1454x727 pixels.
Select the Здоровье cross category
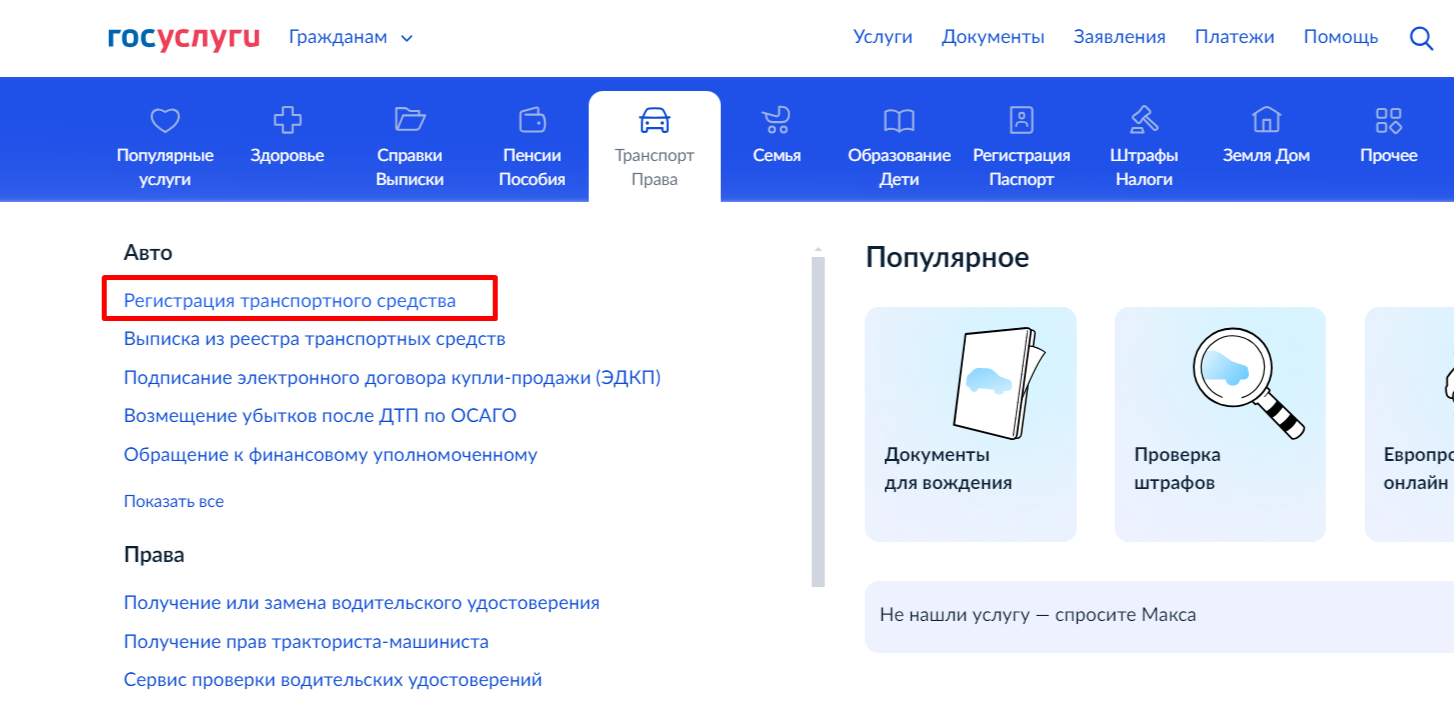point(287,135)
